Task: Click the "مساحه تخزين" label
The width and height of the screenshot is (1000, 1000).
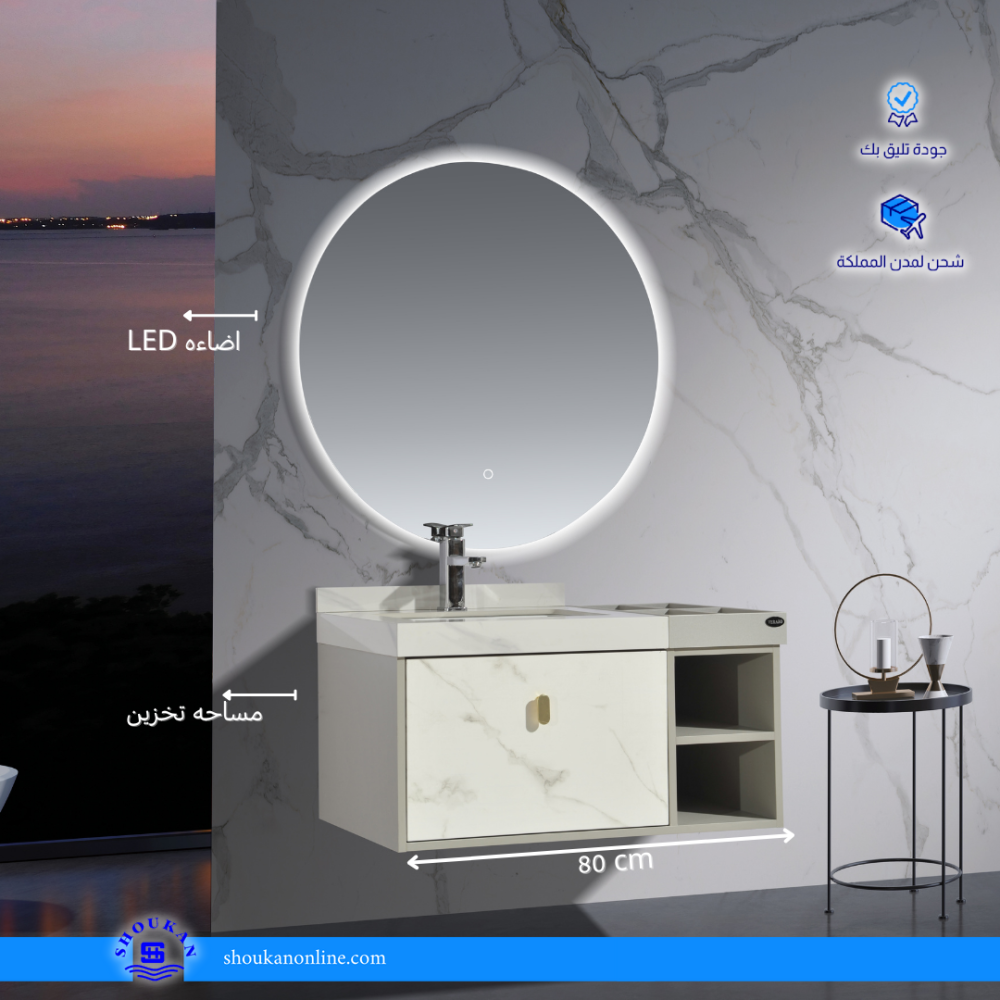Action: point(194,716)
